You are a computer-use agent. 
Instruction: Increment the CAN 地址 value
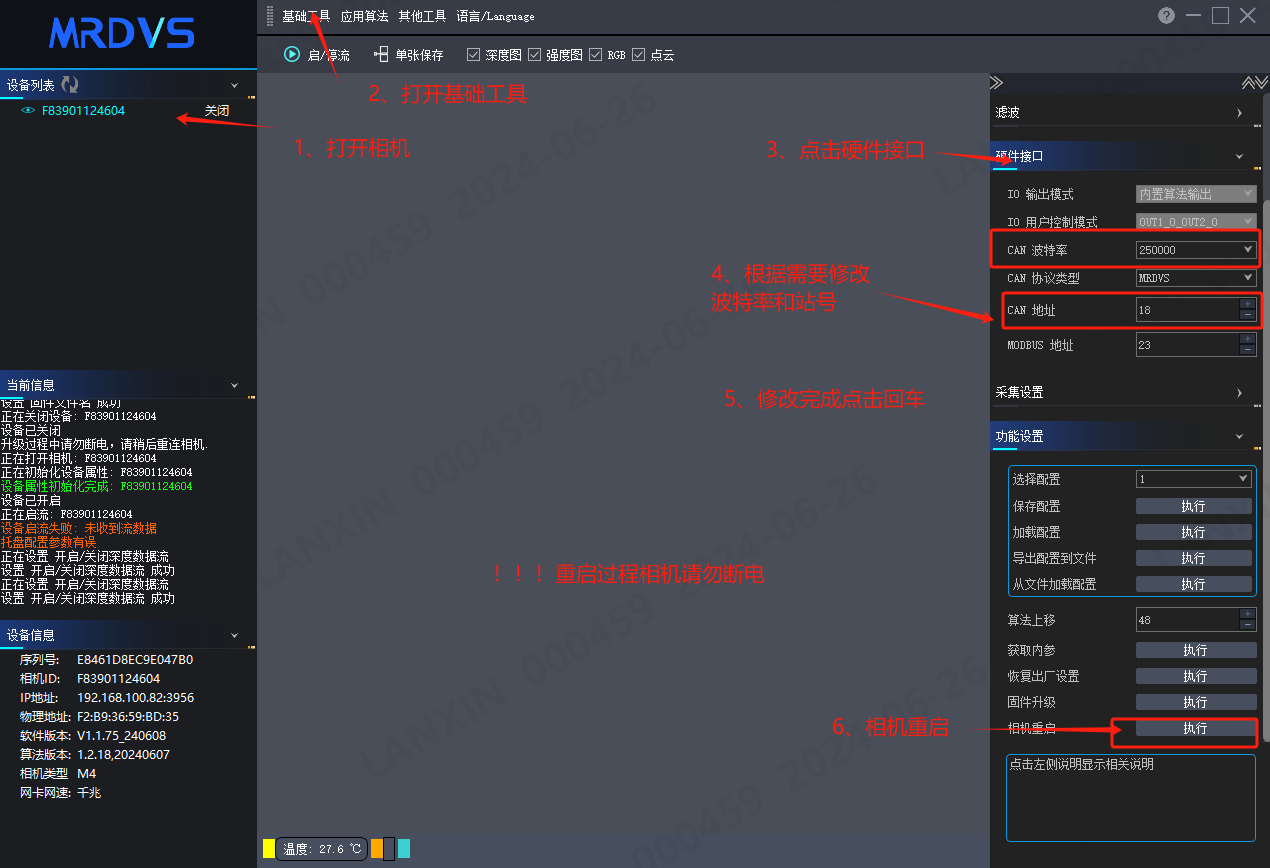point(1247,304)
